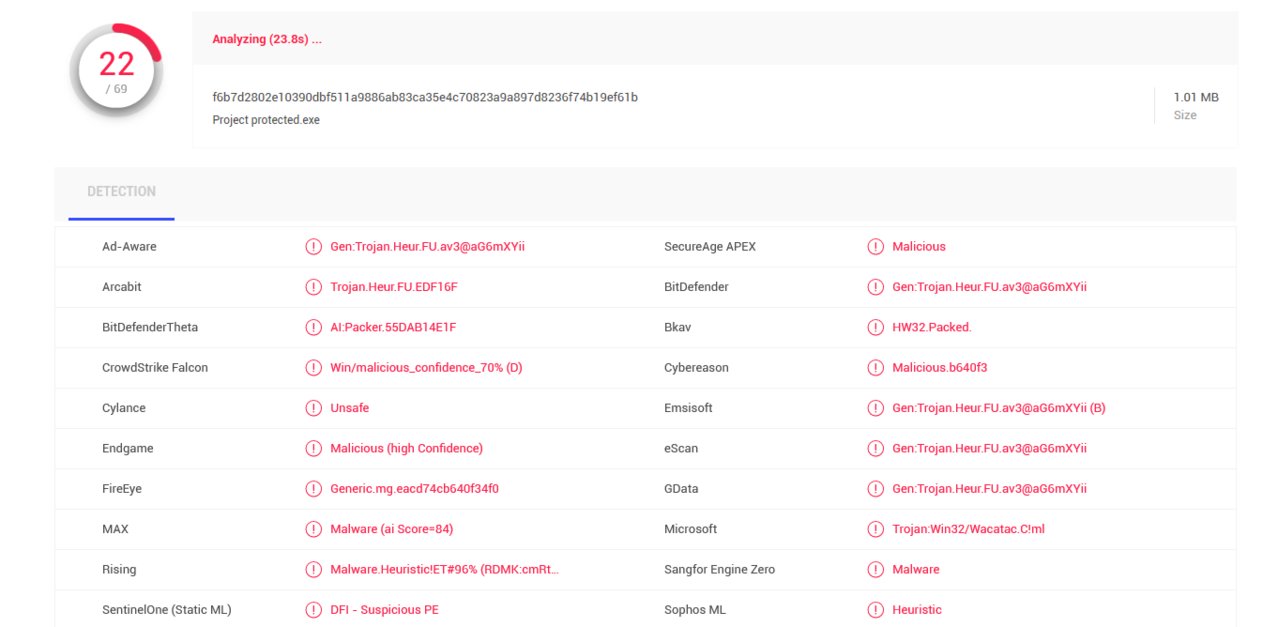Click the file name Project protected.exe
The width and height of the screenshot is (1278, 627).
click(266, 120)
